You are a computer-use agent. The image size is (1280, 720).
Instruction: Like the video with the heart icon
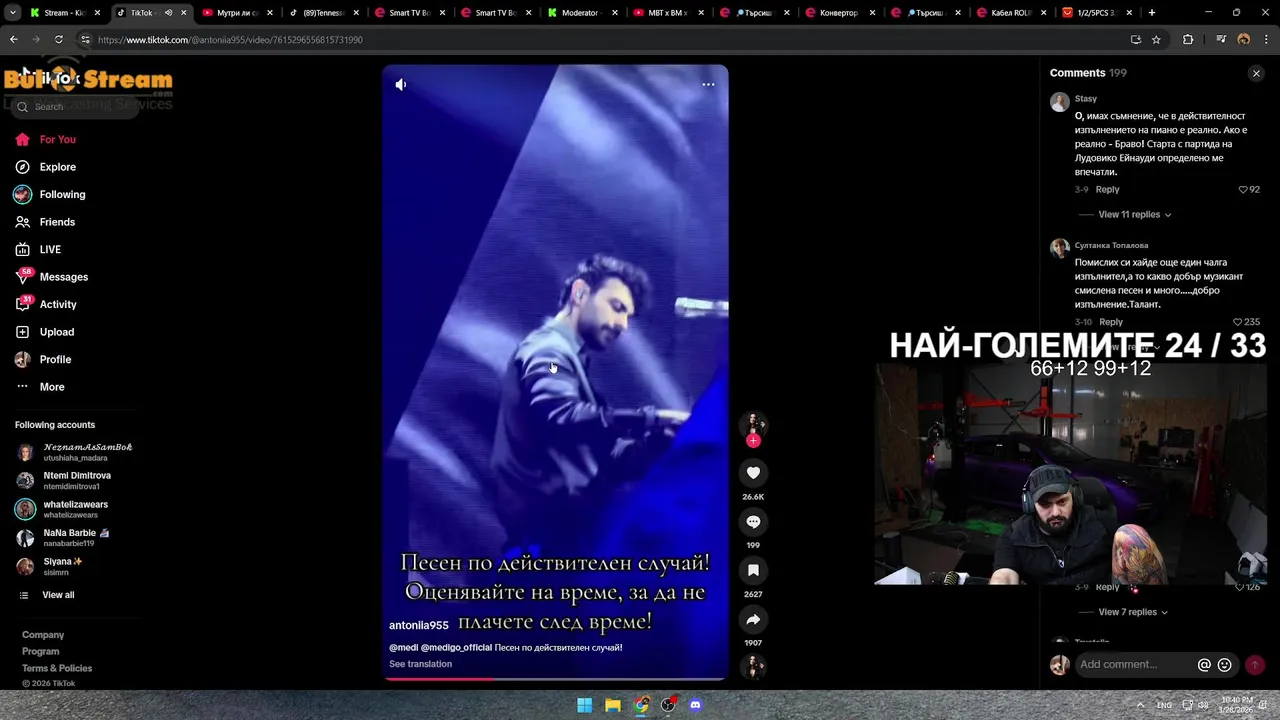point(753,473)
